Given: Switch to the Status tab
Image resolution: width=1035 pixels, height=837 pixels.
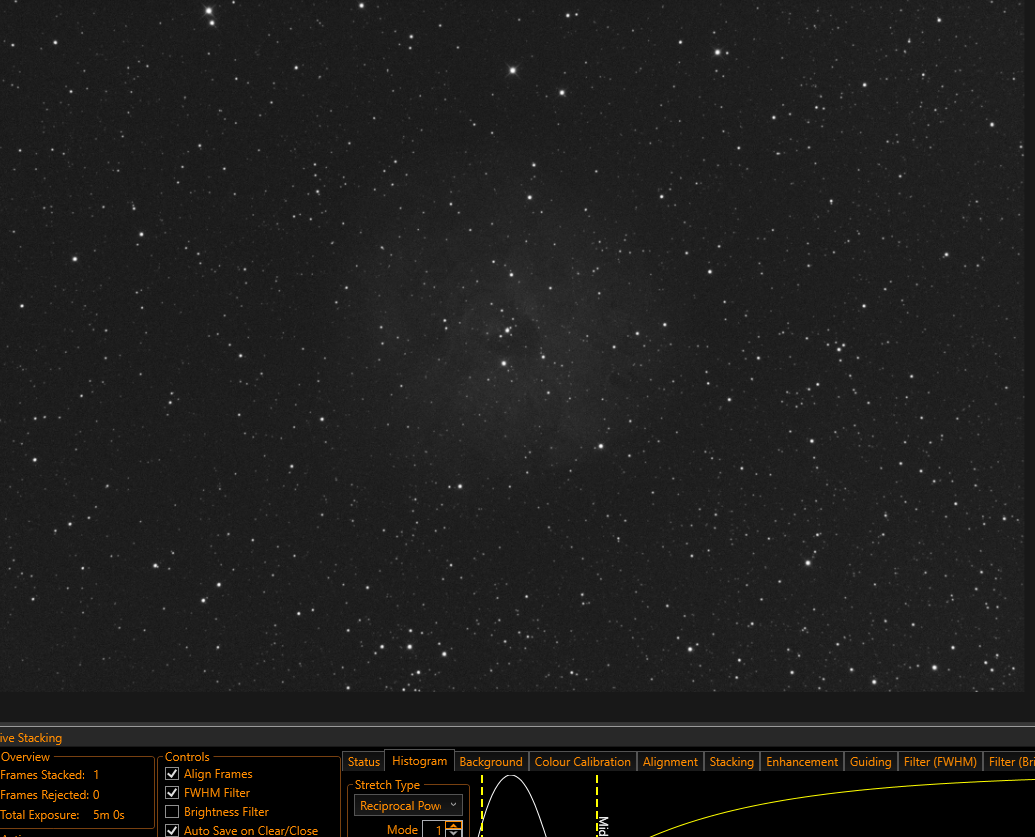Looking at the screenshot, I should pos(364,762).
